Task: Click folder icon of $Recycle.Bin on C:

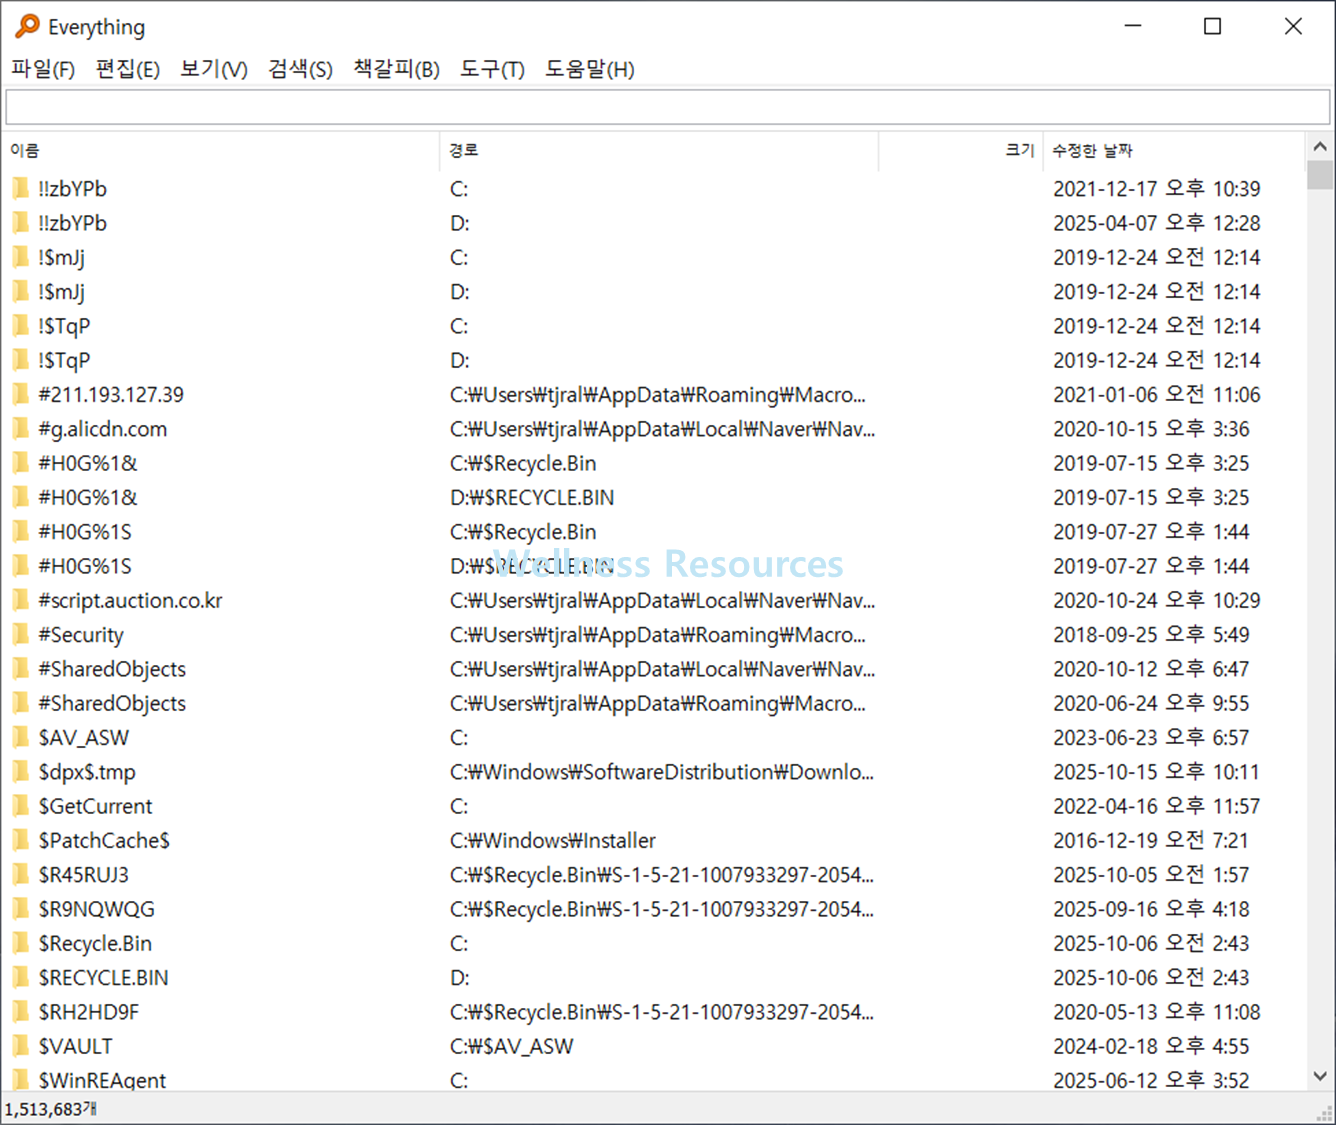Action: (x=21, y=944)
